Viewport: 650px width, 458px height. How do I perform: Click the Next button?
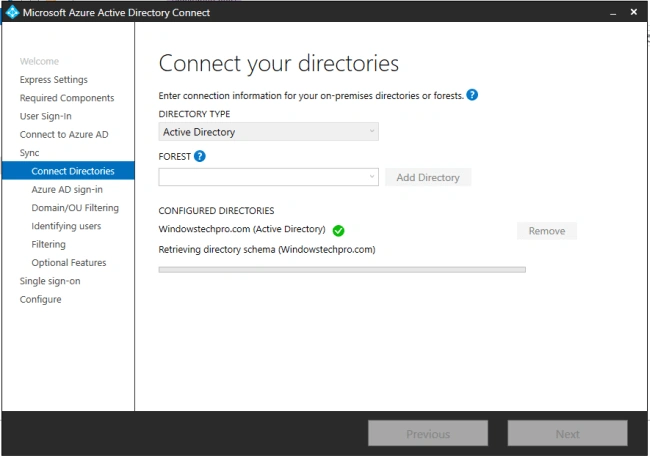(x=567, y=434)
